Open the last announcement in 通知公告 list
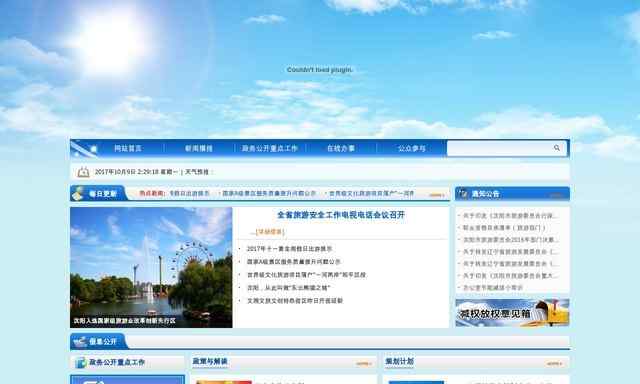The image size is (640, 384). [493, 288]
